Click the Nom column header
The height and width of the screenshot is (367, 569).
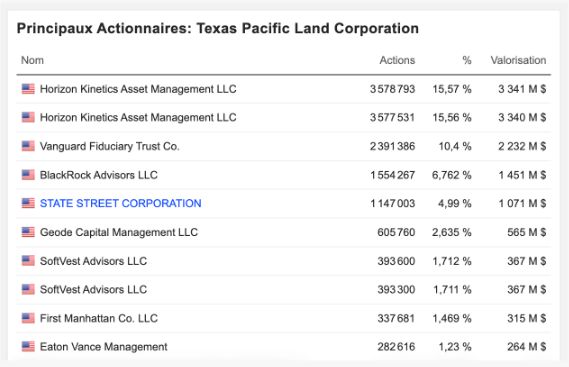tap(32, 60)
